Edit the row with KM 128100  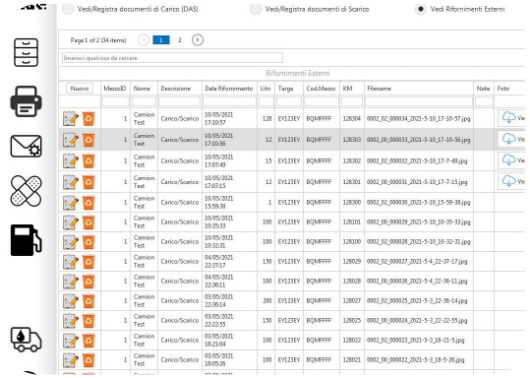[71, 242]
